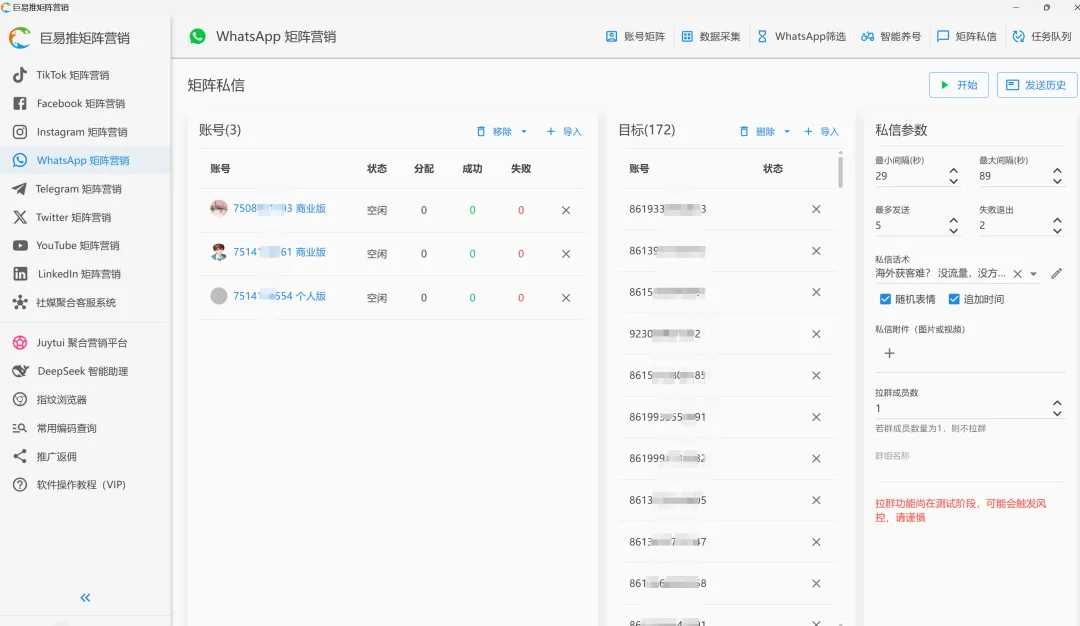
Task: Clear the selected 私信话术 with X
Action: (x=1017, y=274)
